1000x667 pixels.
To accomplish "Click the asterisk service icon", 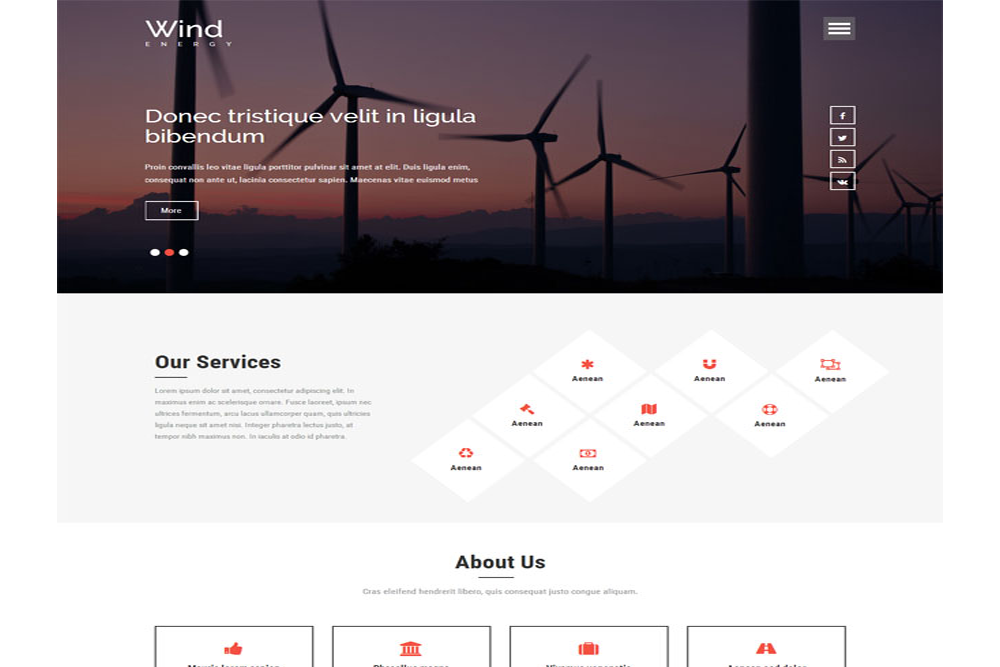I will [x=587, y=364].
